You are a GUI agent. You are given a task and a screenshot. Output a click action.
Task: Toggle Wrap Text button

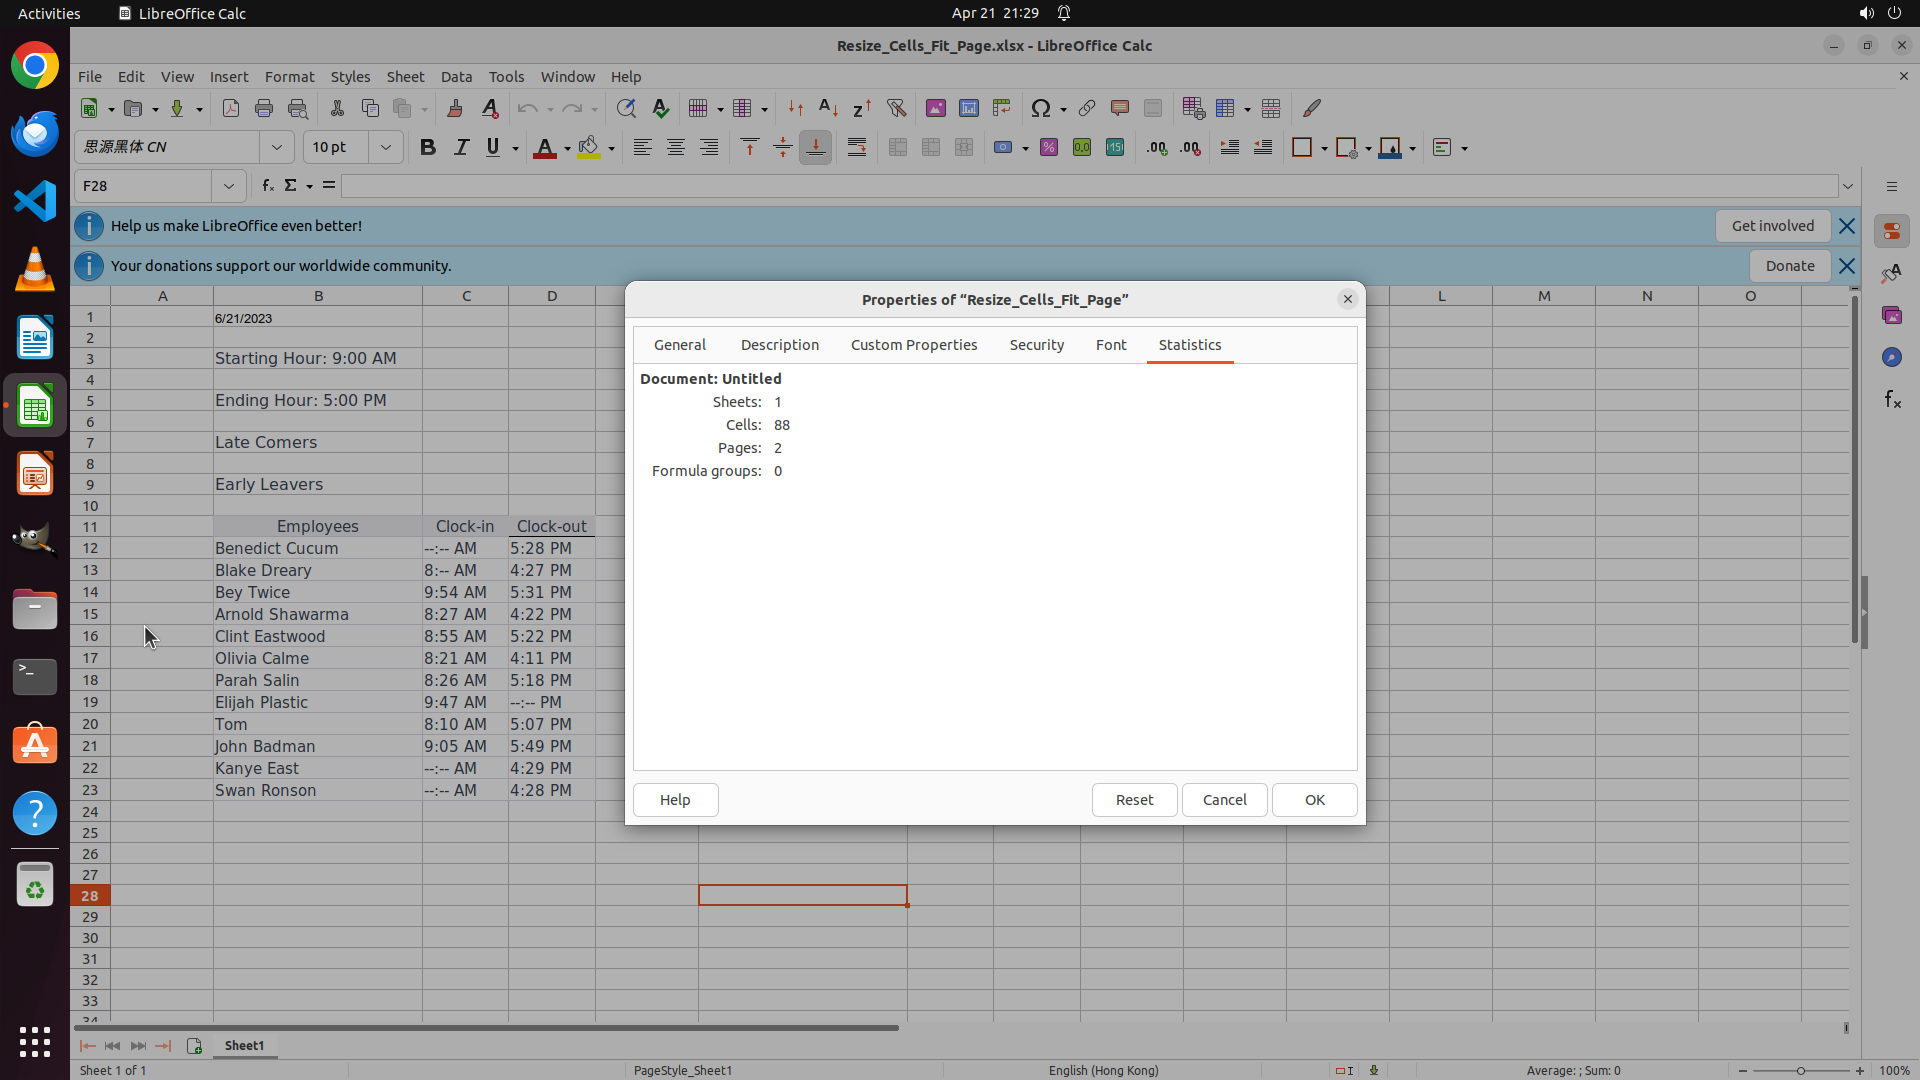tap(857, 147)
